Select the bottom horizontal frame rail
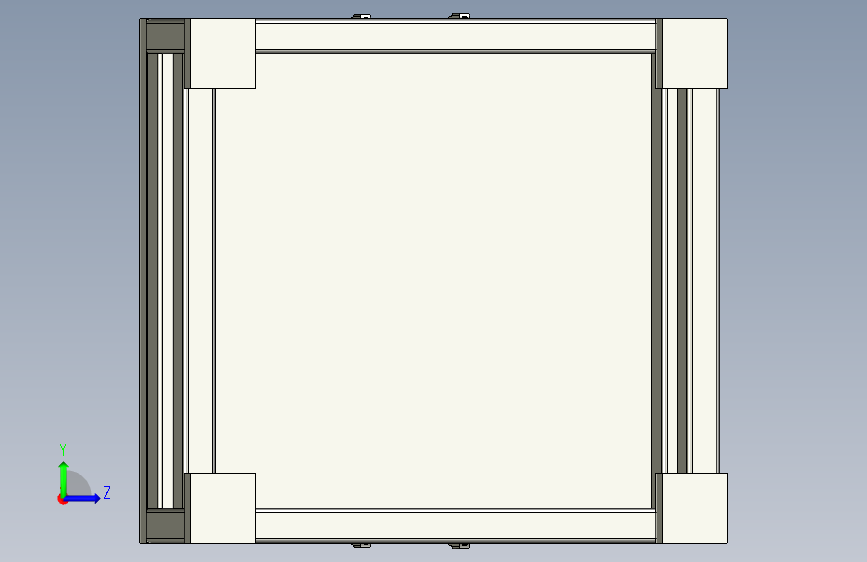The image size is (867, 562). point(456,525)
